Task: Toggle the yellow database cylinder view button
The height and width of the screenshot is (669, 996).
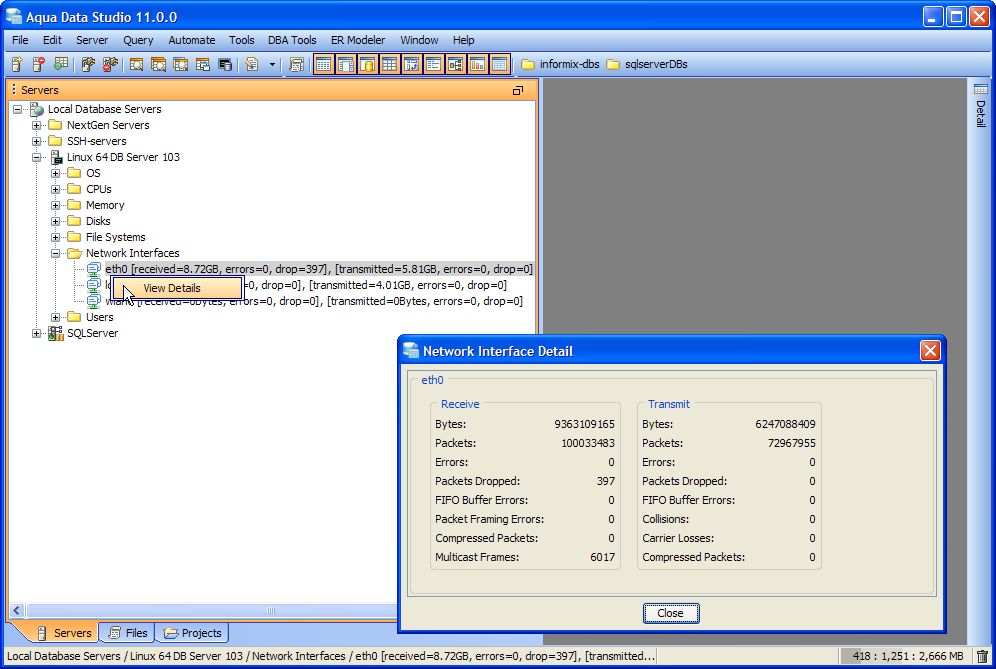Action: (368, 64)
